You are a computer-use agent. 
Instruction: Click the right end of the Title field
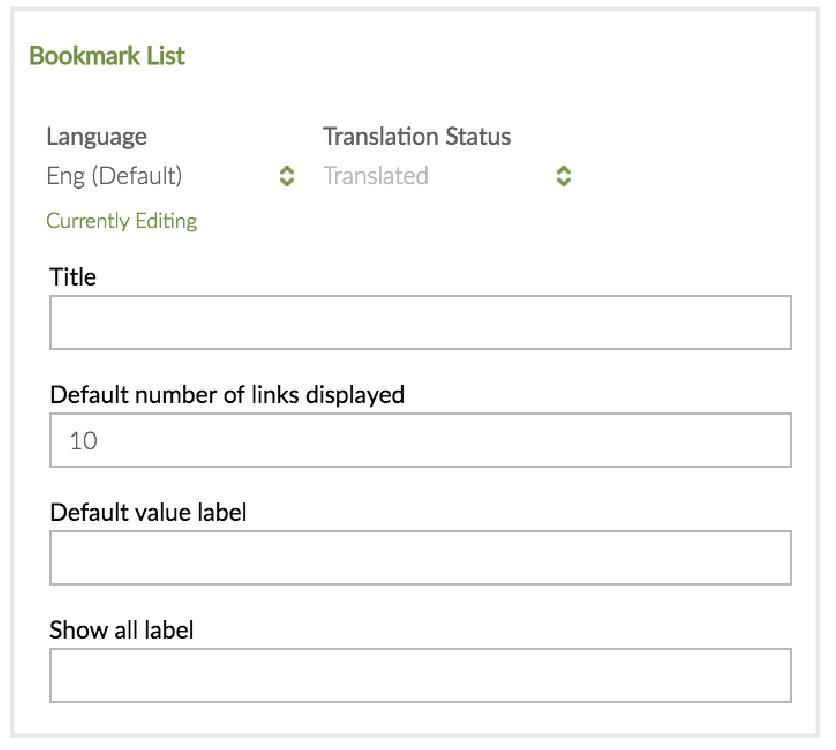[770, 322]
